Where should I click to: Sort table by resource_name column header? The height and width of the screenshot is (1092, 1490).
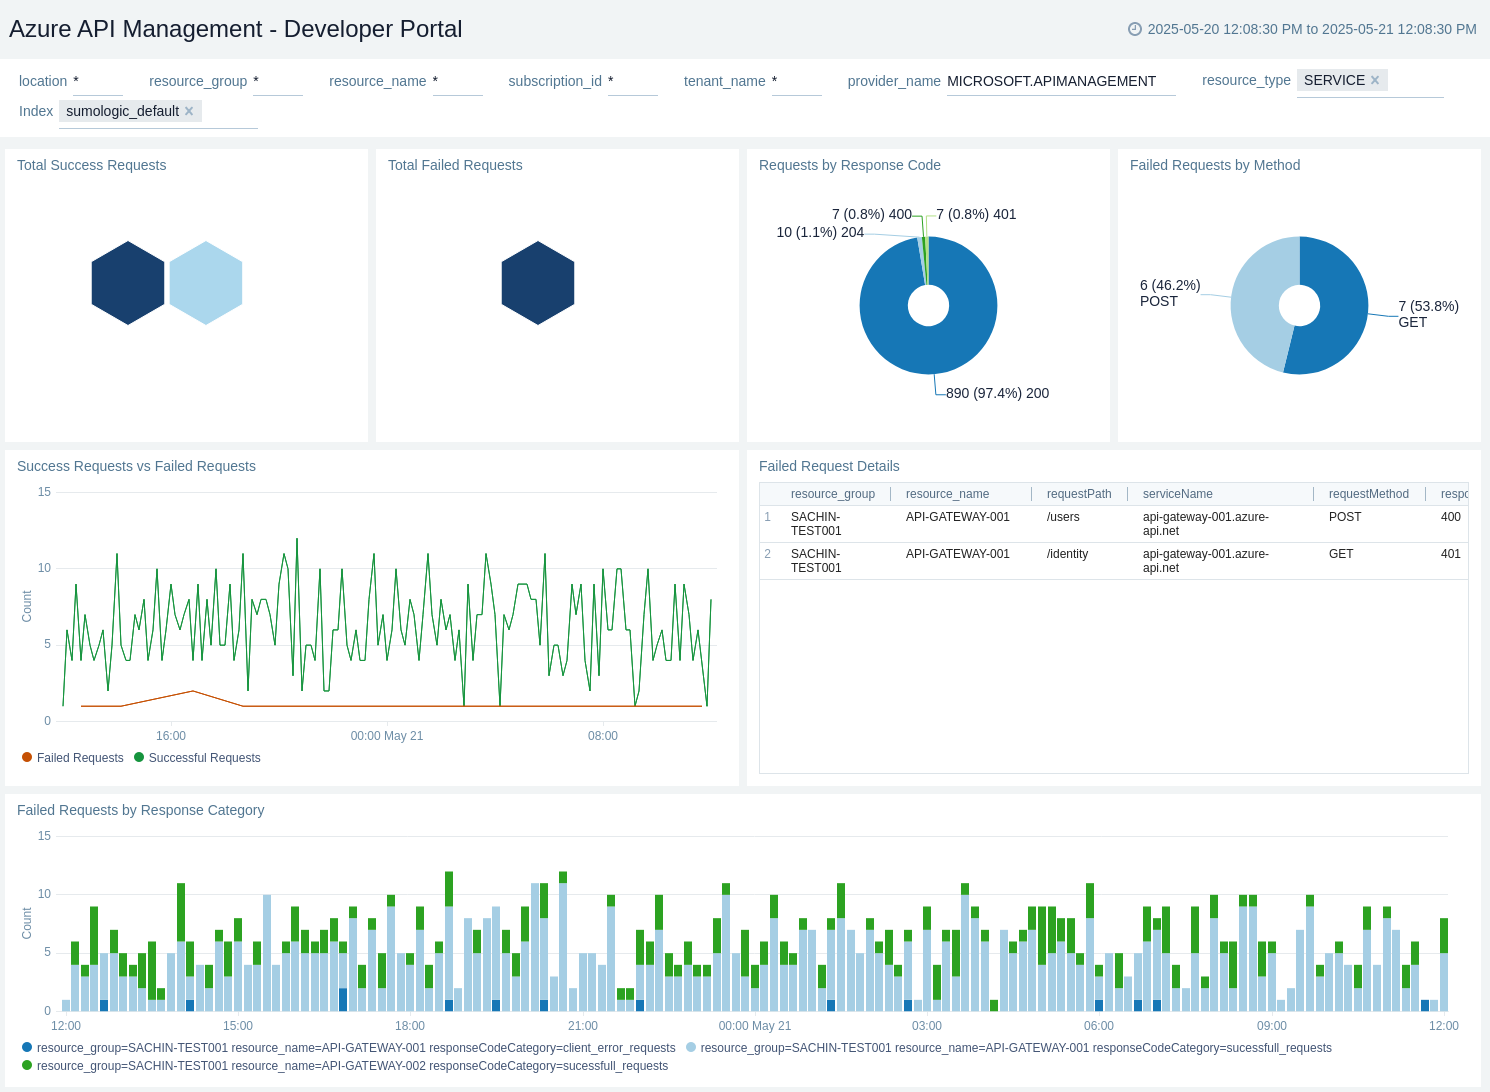(947, 494)
